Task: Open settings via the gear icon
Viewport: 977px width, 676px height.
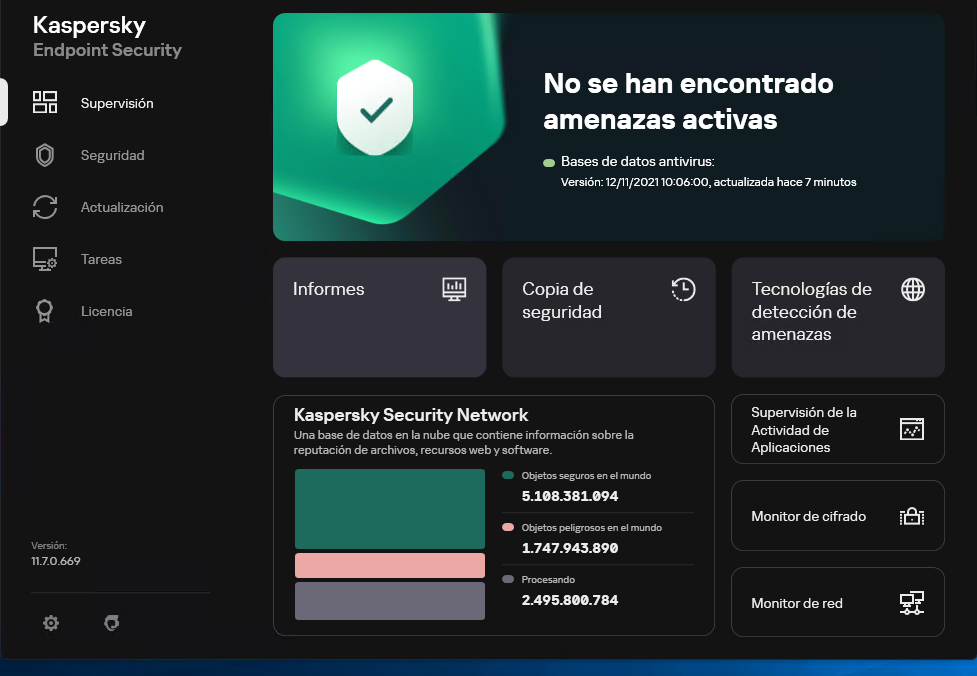Action: (51, 623)
